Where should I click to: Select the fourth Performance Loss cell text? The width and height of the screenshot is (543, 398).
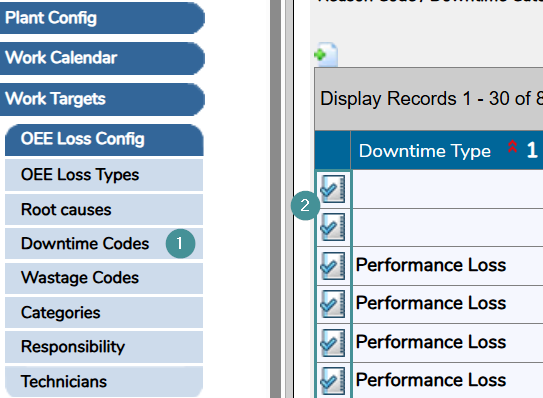[431, 380]
